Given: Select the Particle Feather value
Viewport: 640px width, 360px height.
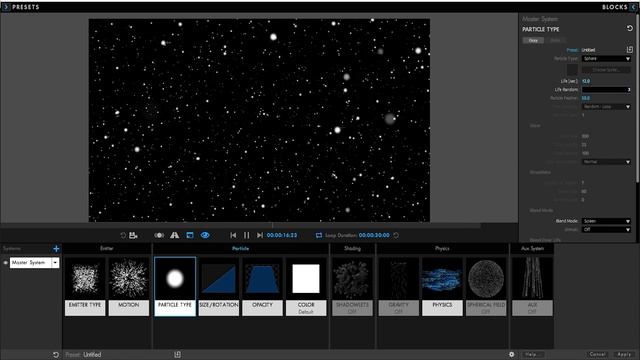Looking at the screenshot, I should pyautogui.click(x=586, y=98).
